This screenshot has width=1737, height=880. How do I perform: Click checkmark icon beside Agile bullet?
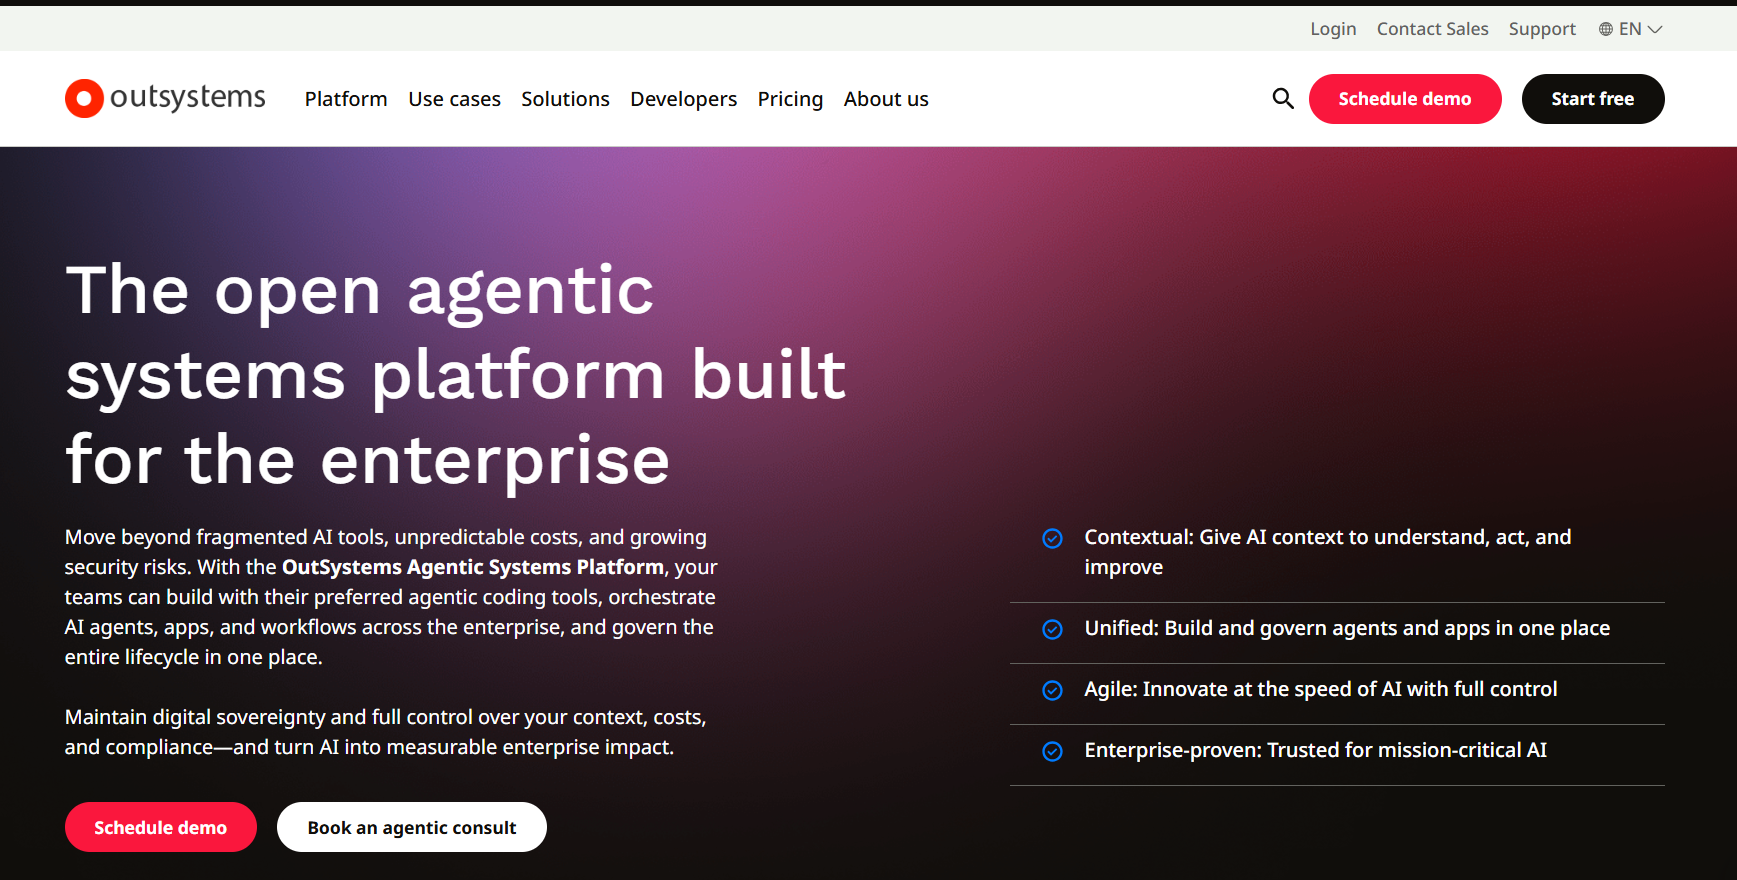1052,690
